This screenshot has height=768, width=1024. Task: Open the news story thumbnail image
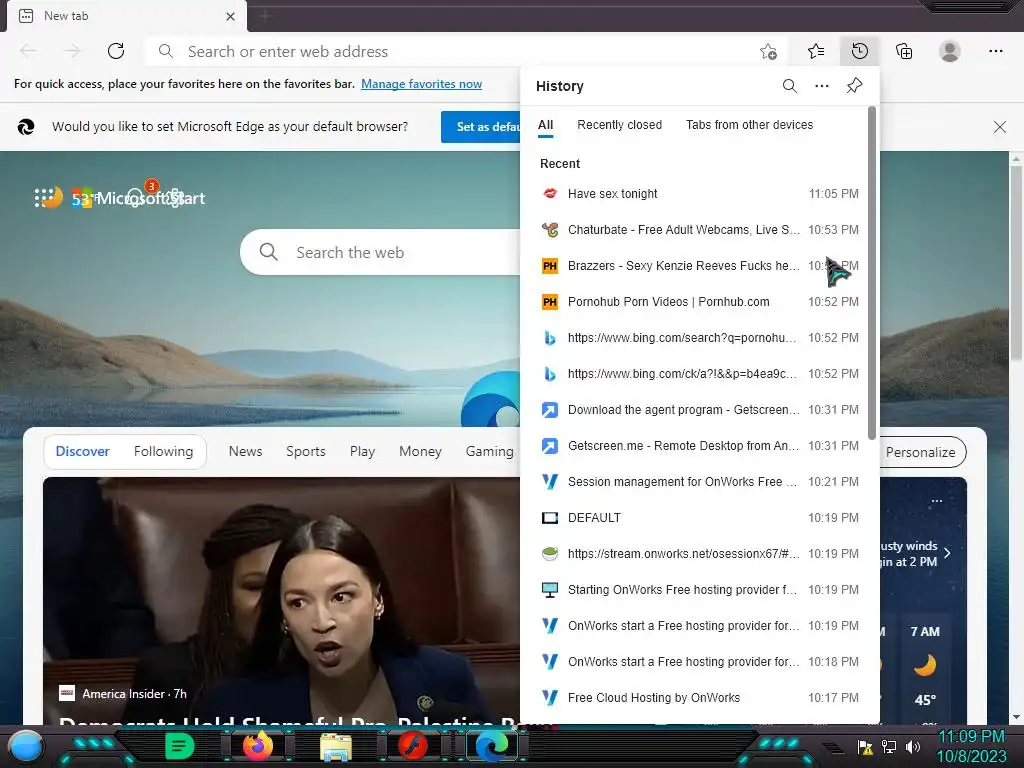(281, 601)
